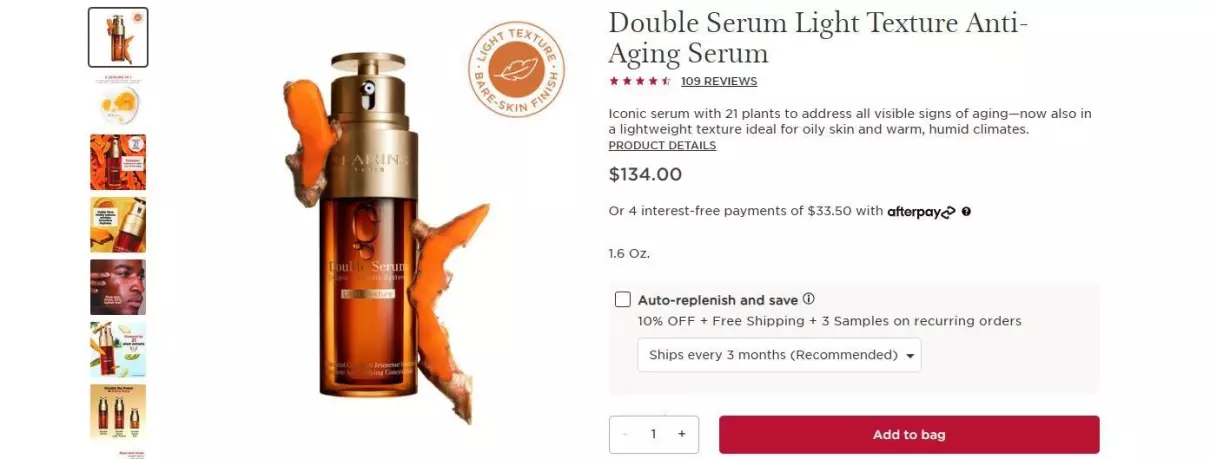Screen dimensions: 1210x459
Task: Click the Add to bag button
Action: [909, 435]
